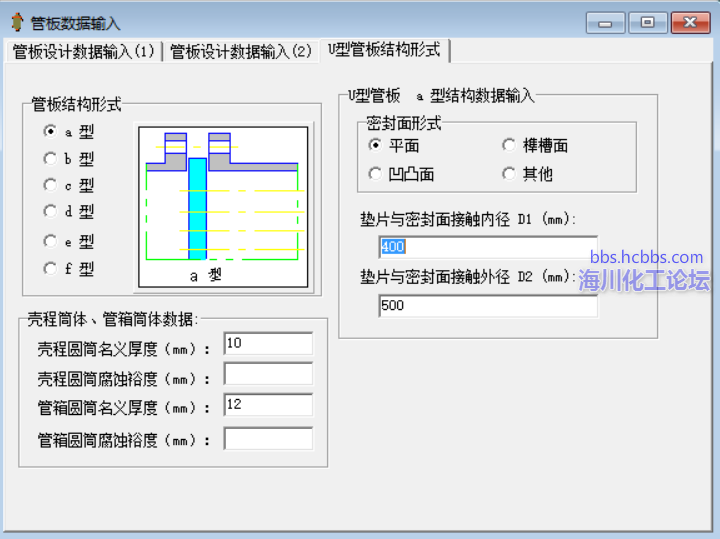Maximize the 管板数据输入 window
Image resolution: width=720 pixels, height=539 pixels.
647,22
